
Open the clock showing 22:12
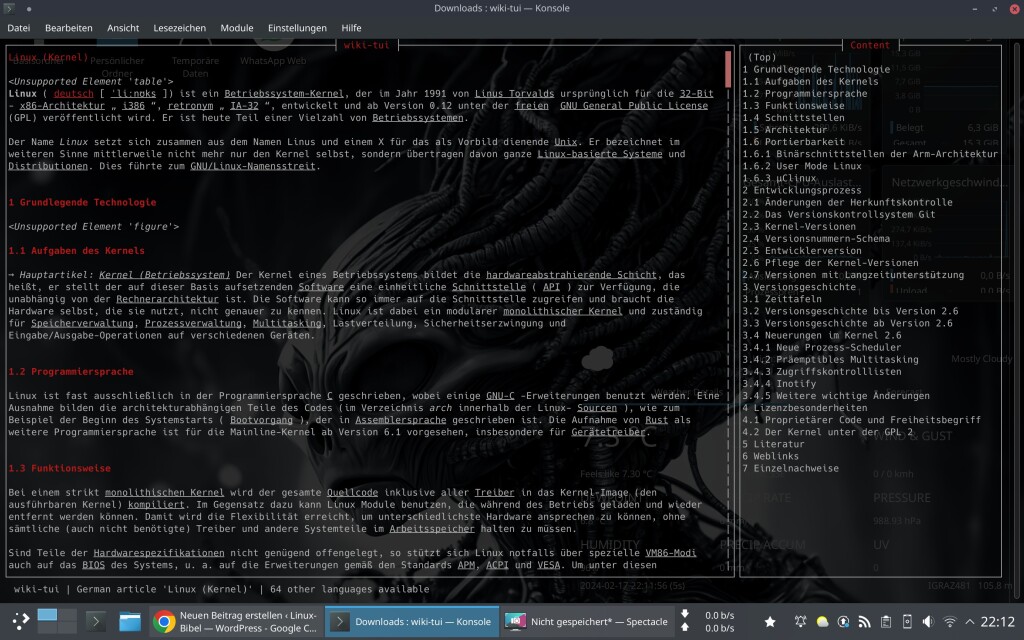997,622
